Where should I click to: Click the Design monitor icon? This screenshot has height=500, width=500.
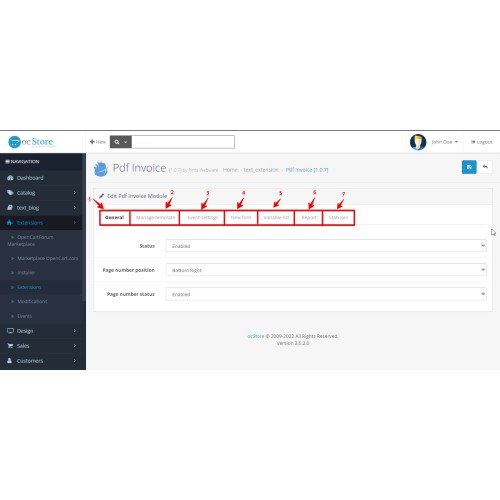10,331
